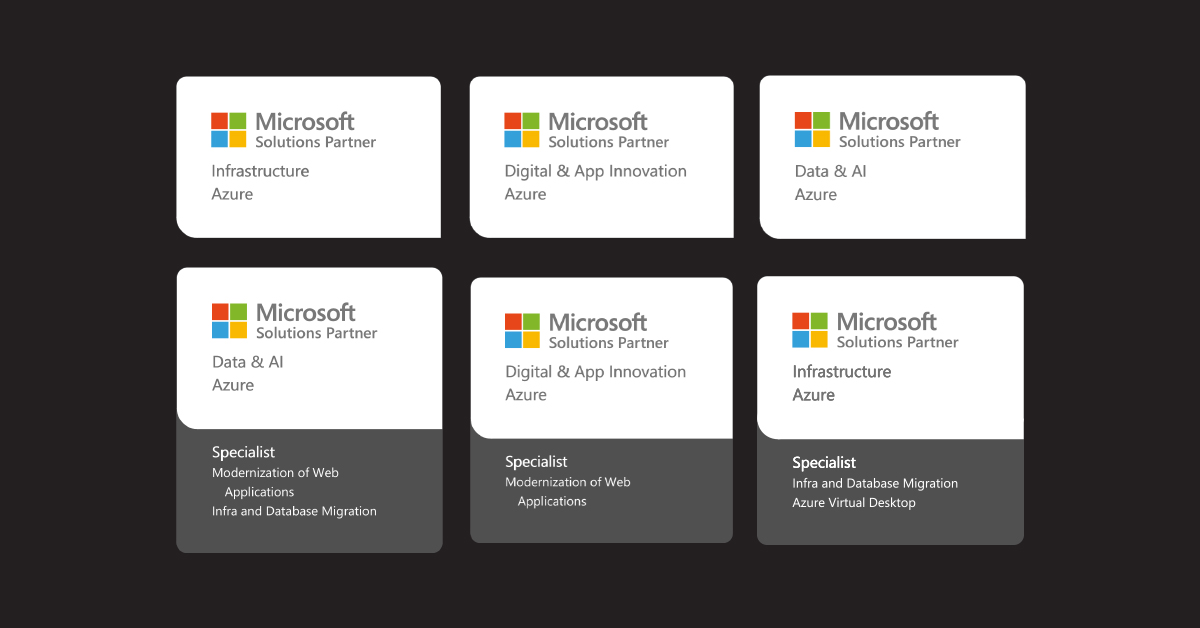
Task: Click the Microsoft logo on the Digital & App Innovation badge without Specialist section
Action: click(521, 130)
